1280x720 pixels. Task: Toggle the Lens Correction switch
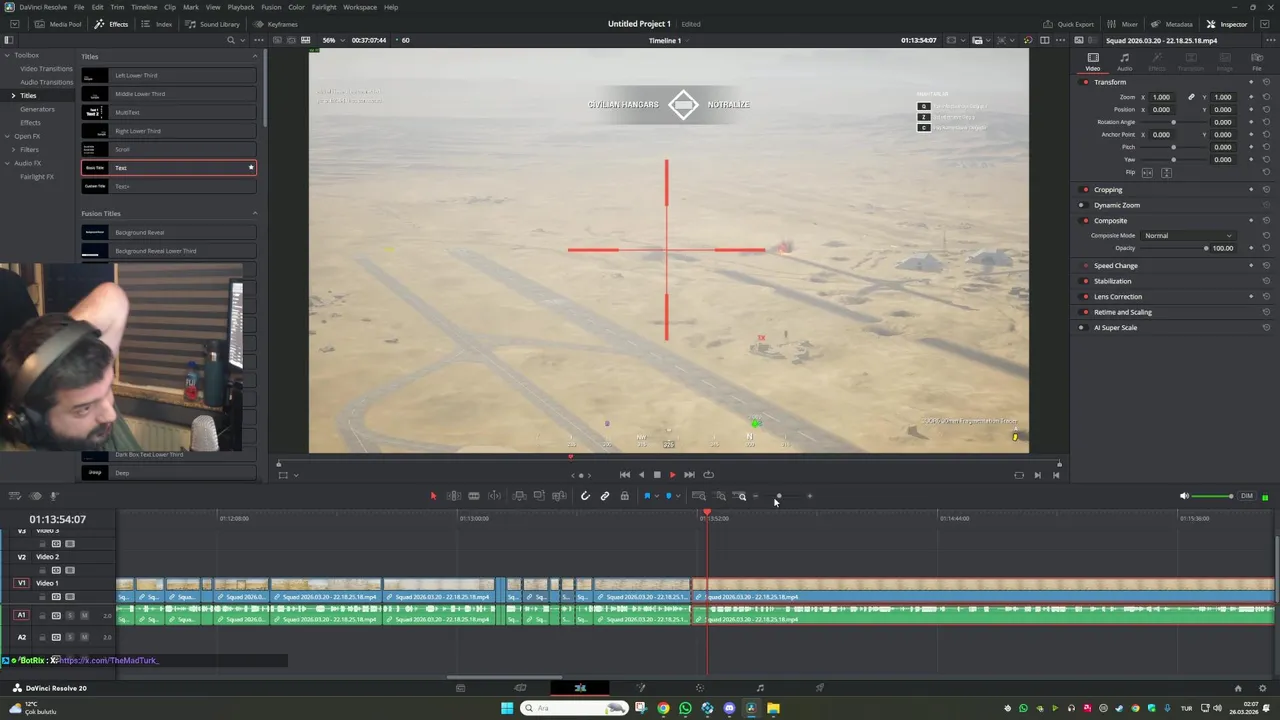pos(1085,296)
